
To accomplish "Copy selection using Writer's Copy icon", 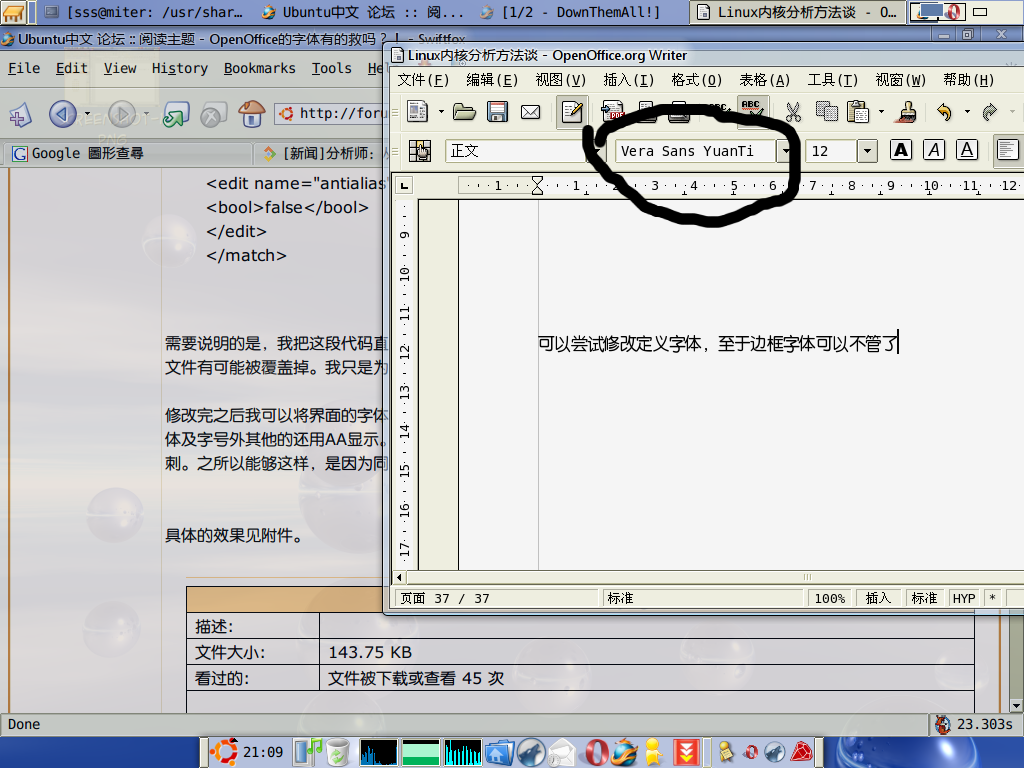I will [x=826, y=112].
